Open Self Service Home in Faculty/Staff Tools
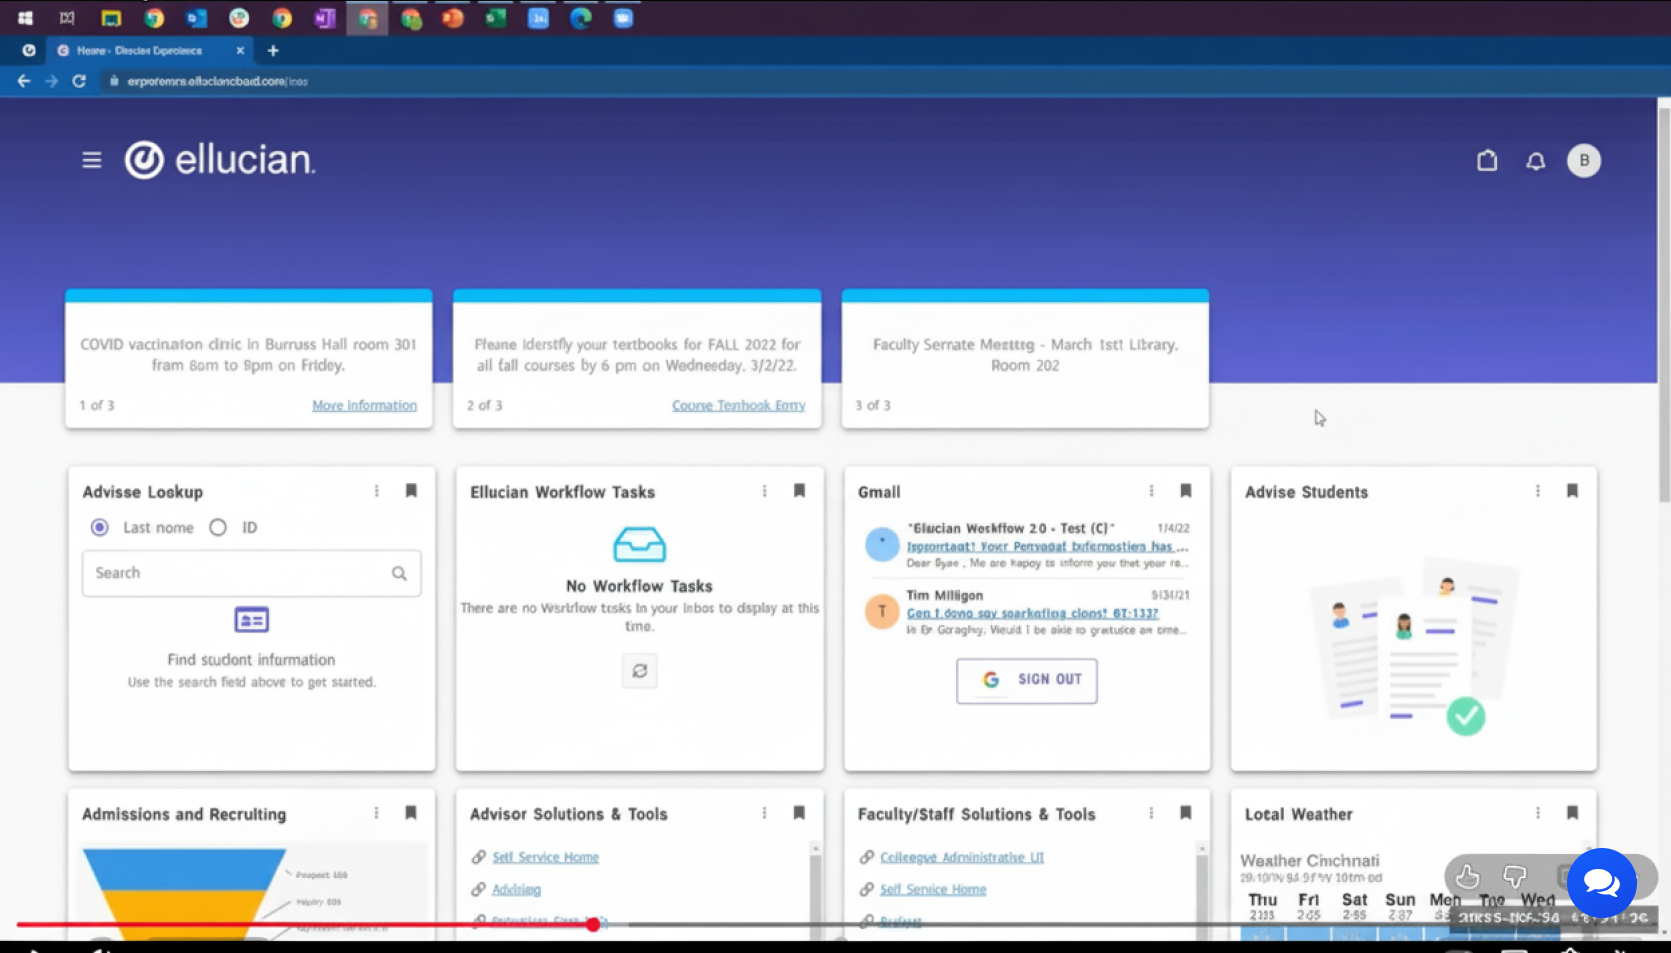Screen dimensions: 1671x953 pyautogui.click(x=933, y=889)
